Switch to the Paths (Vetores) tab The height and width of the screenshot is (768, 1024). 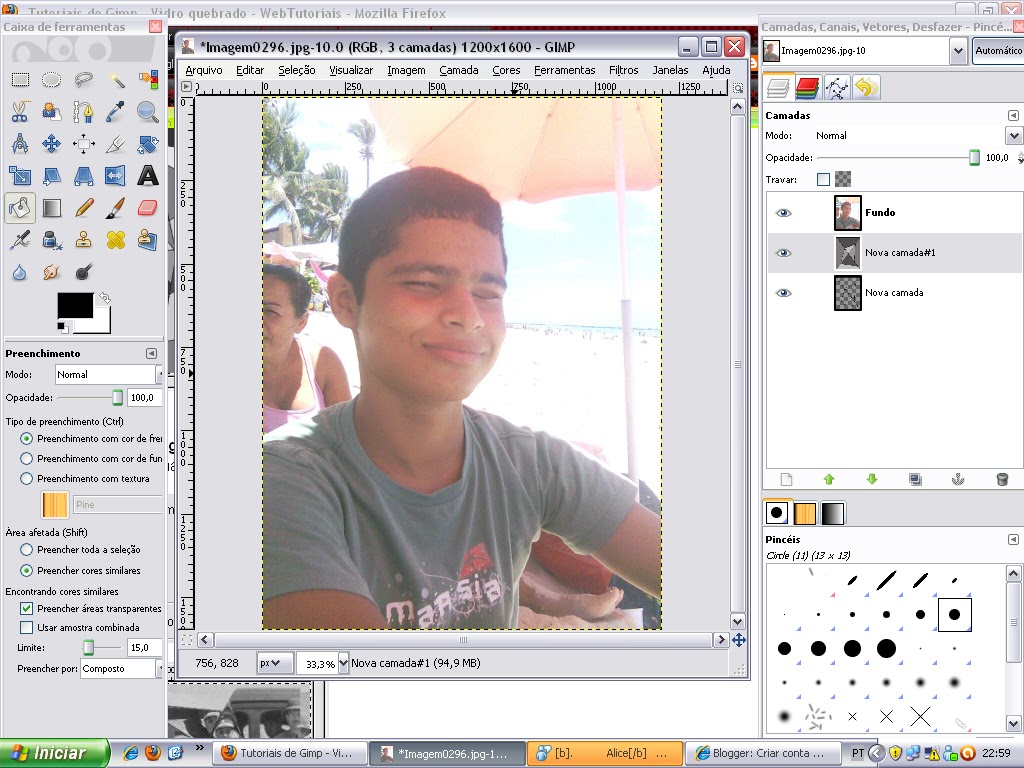[837, 88]
